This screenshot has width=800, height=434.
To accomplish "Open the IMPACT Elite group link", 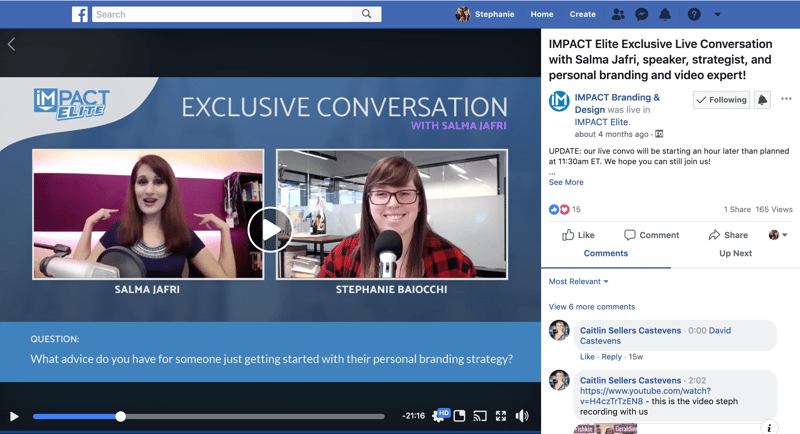I will [602, 122].
